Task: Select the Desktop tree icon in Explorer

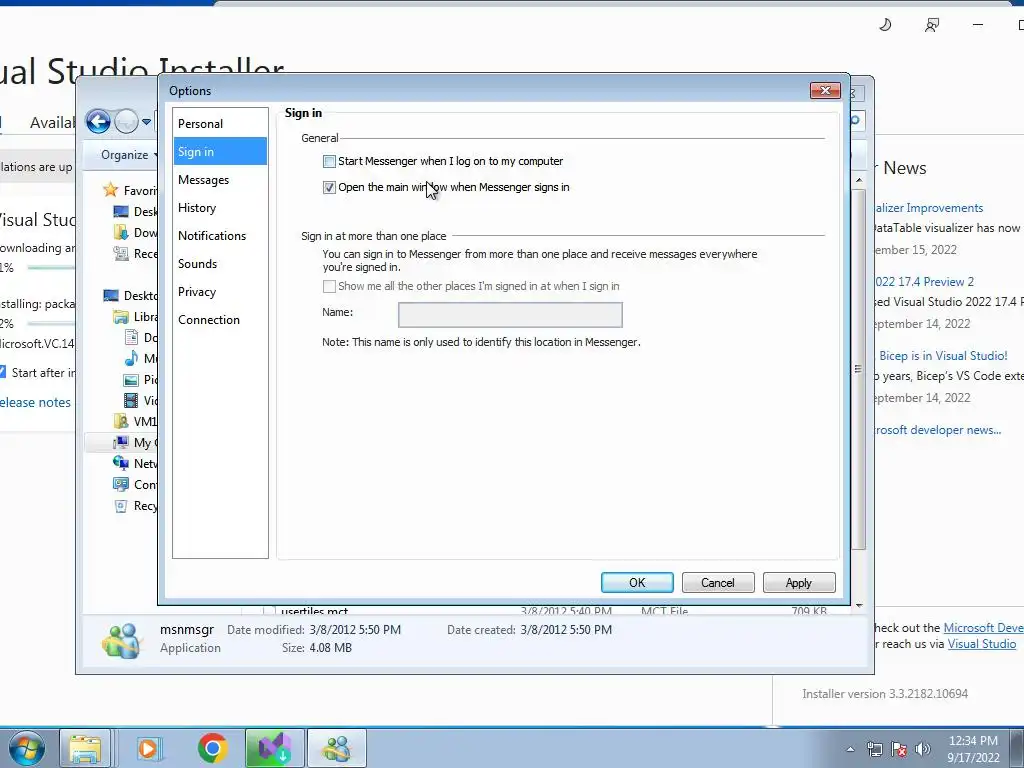Action: pyautogui.click(x=111, y=296)
